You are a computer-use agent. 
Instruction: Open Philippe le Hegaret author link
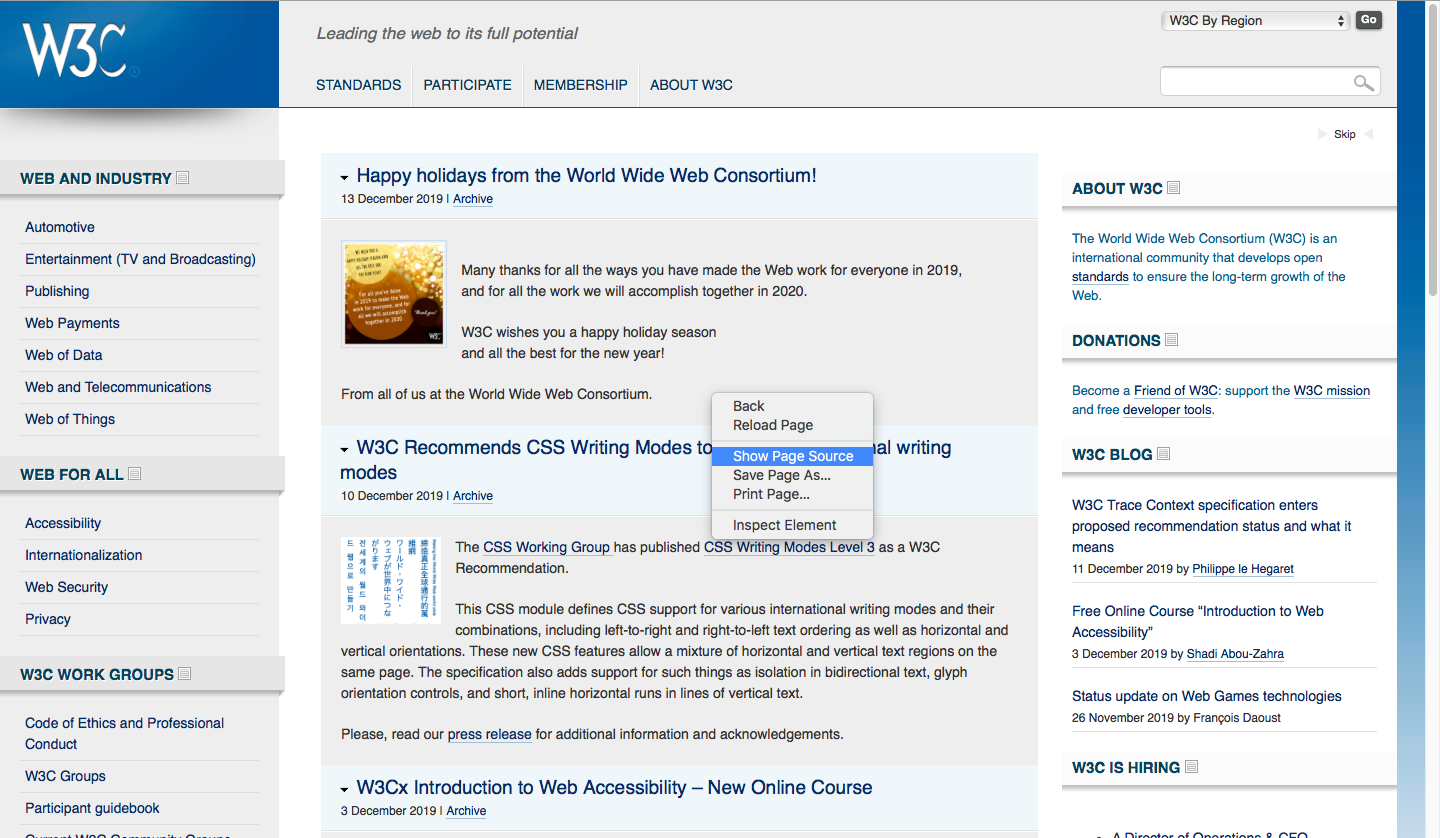point(1243,569)
